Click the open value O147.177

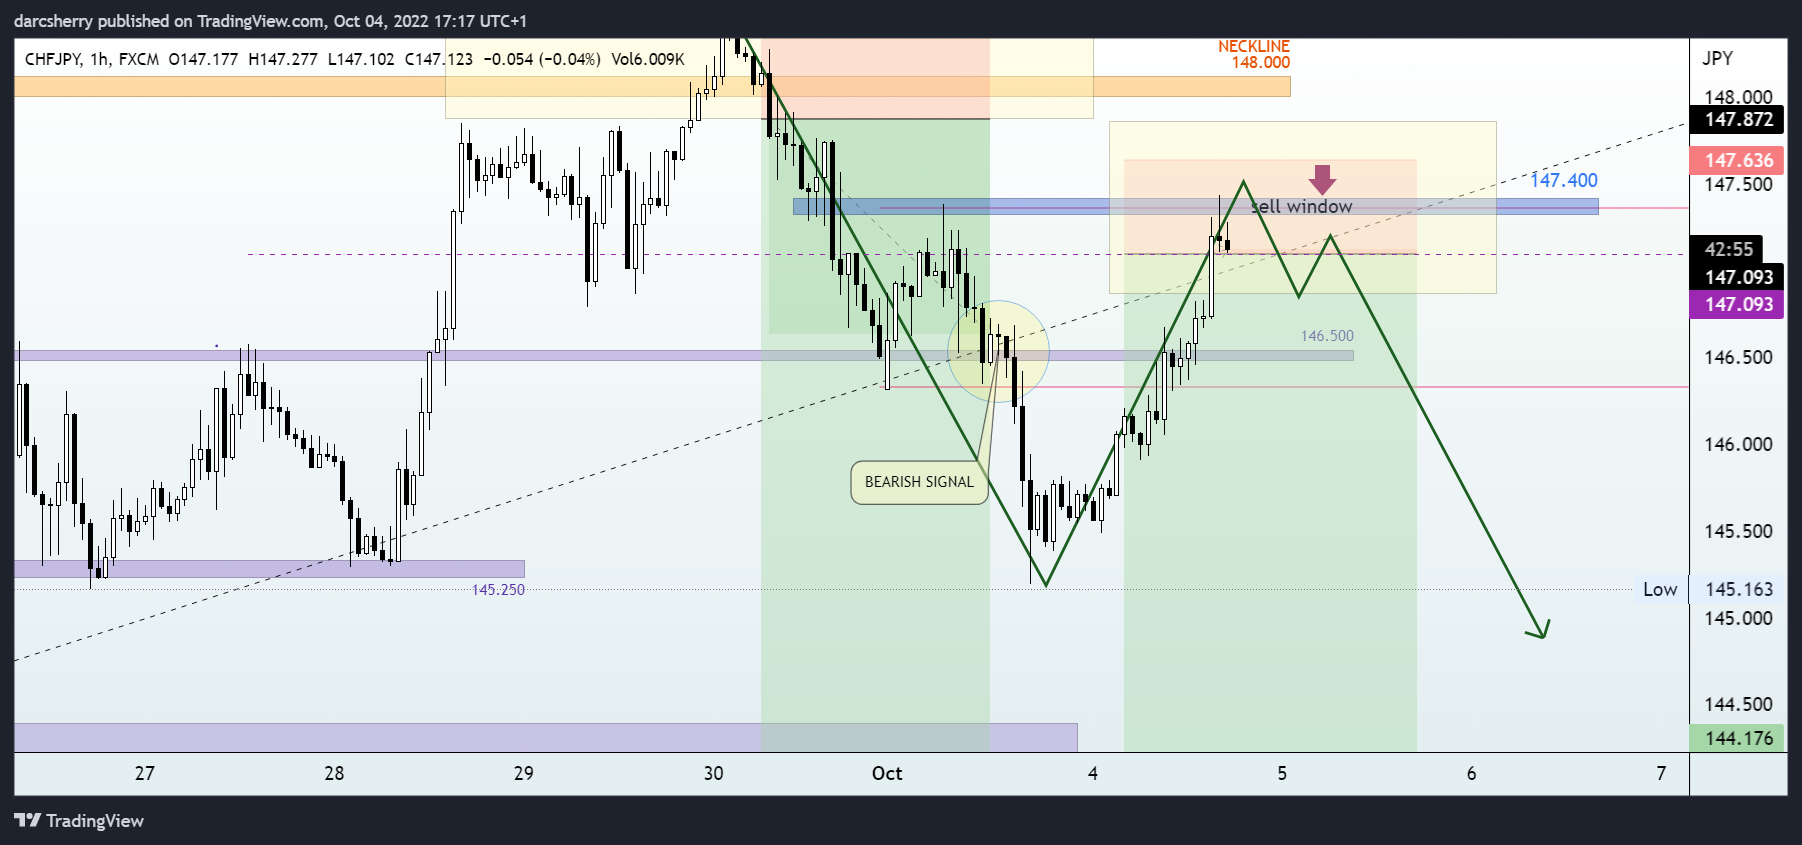tap(203, 59)
